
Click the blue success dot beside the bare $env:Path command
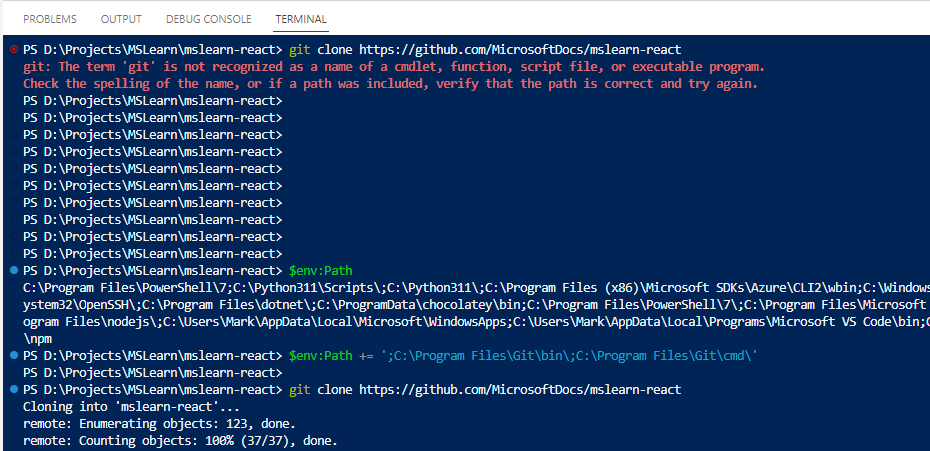click(x=12, y=270)
